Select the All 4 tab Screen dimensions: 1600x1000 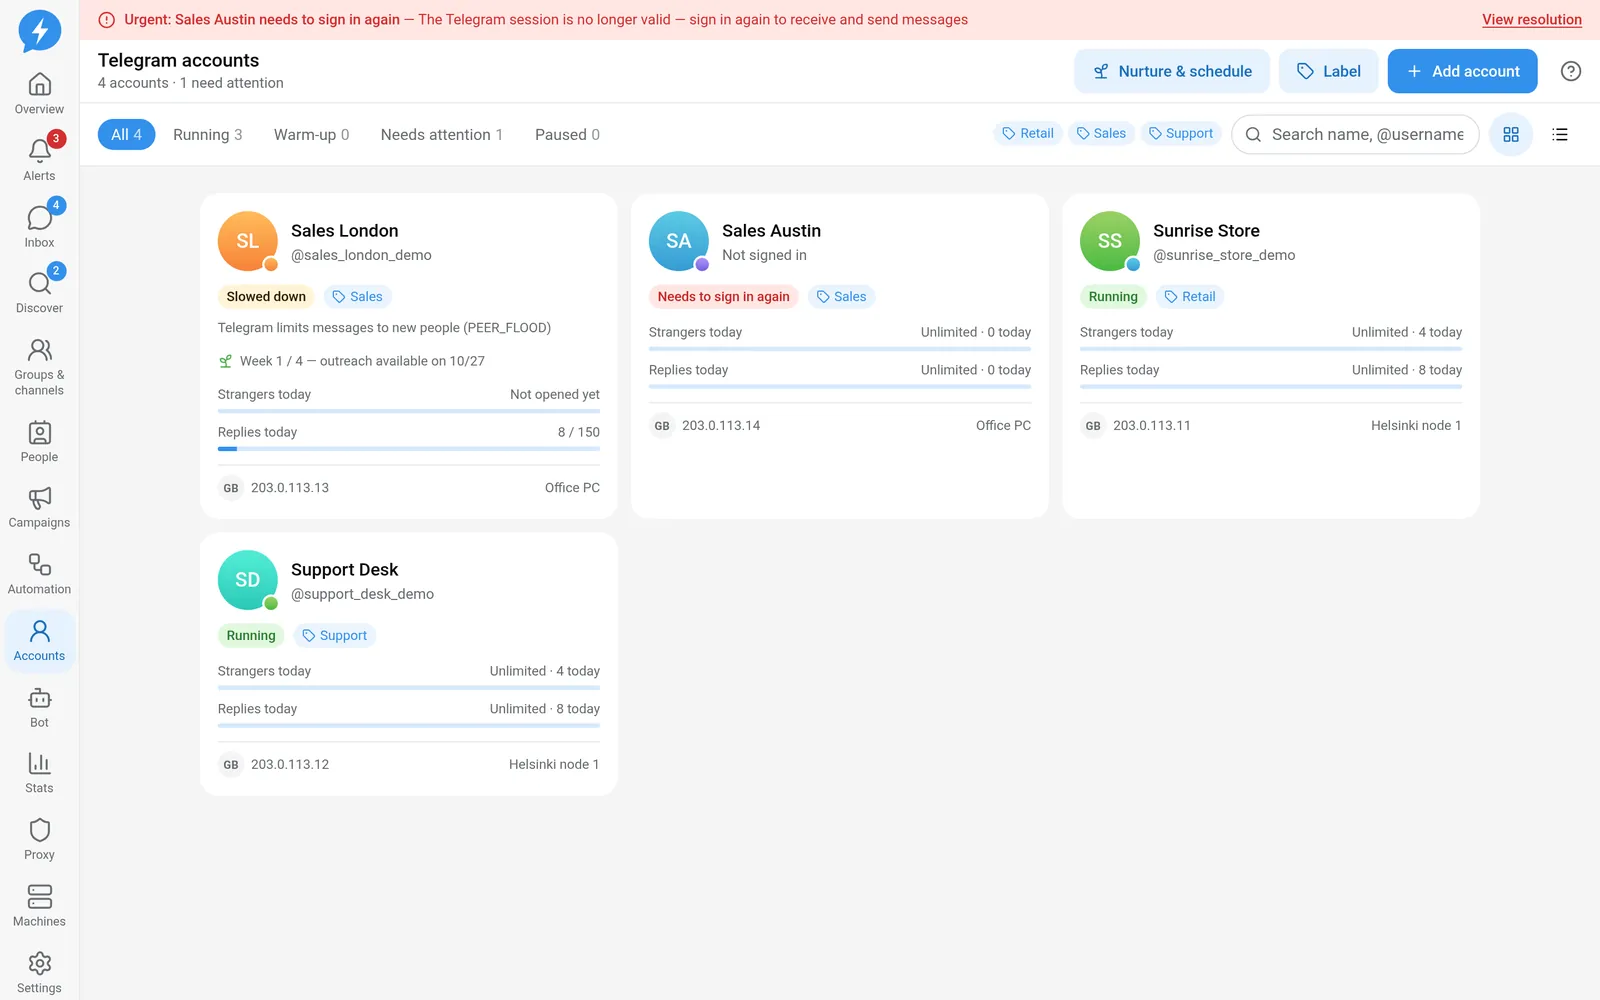(126, 134)
